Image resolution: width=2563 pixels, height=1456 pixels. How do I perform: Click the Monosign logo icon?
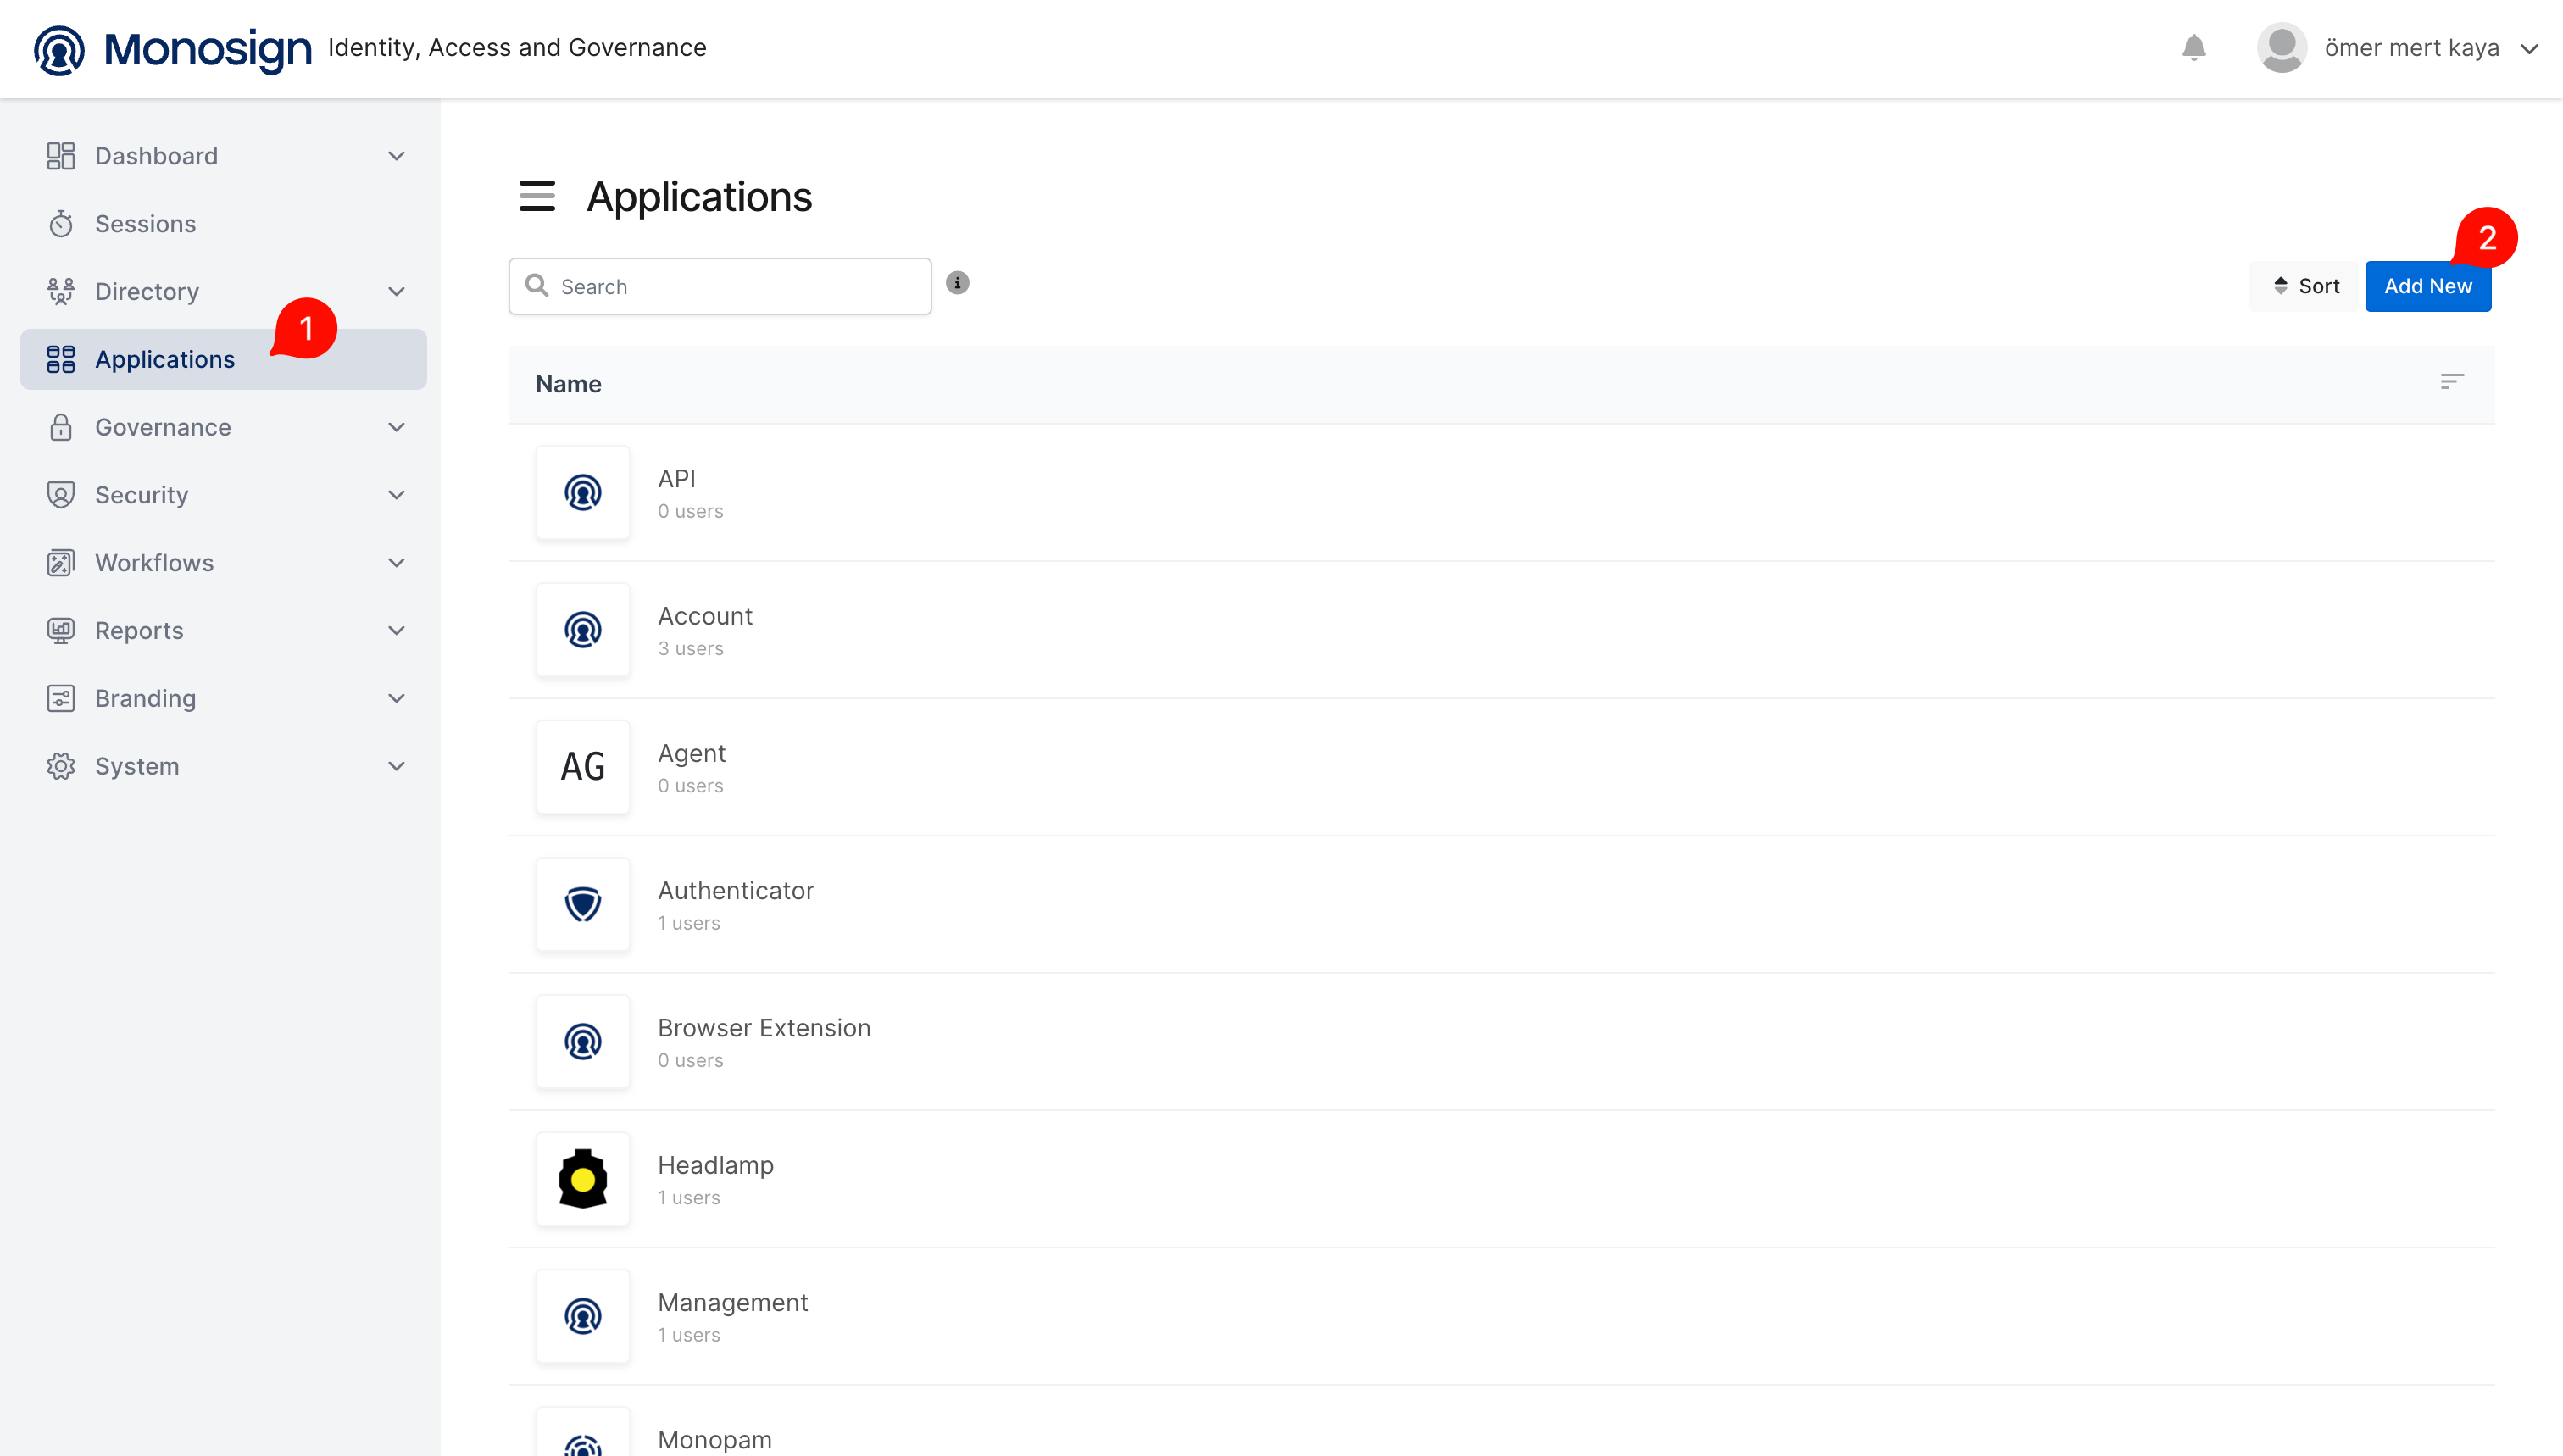[59, 49]
